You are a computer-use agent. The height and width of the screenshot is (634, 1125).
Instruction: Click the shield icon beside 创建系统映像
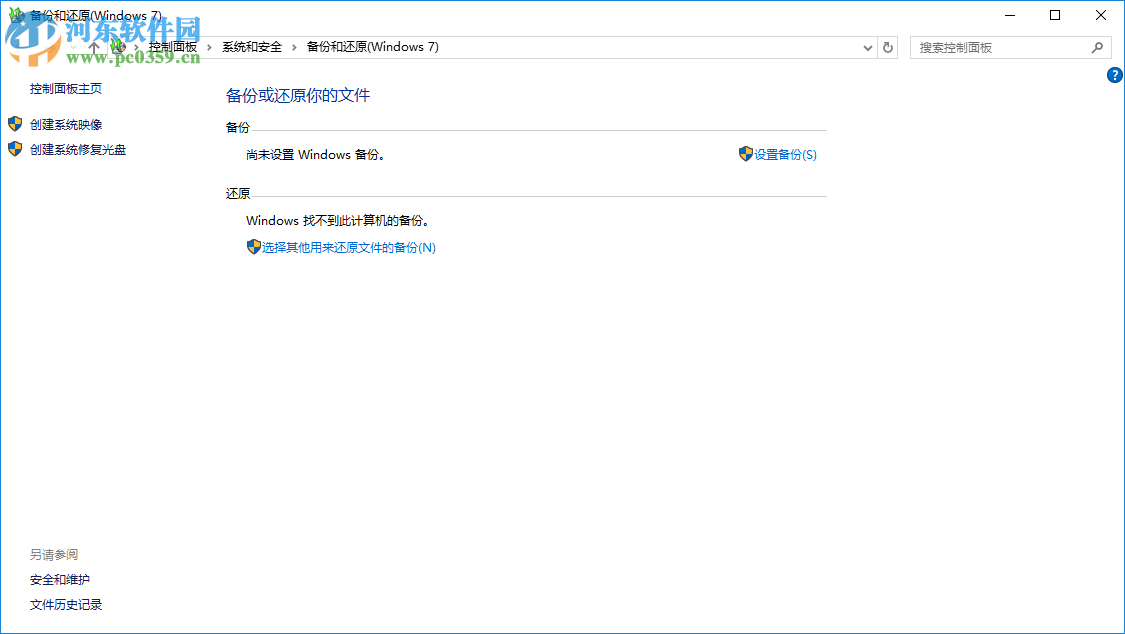point(14,123)
